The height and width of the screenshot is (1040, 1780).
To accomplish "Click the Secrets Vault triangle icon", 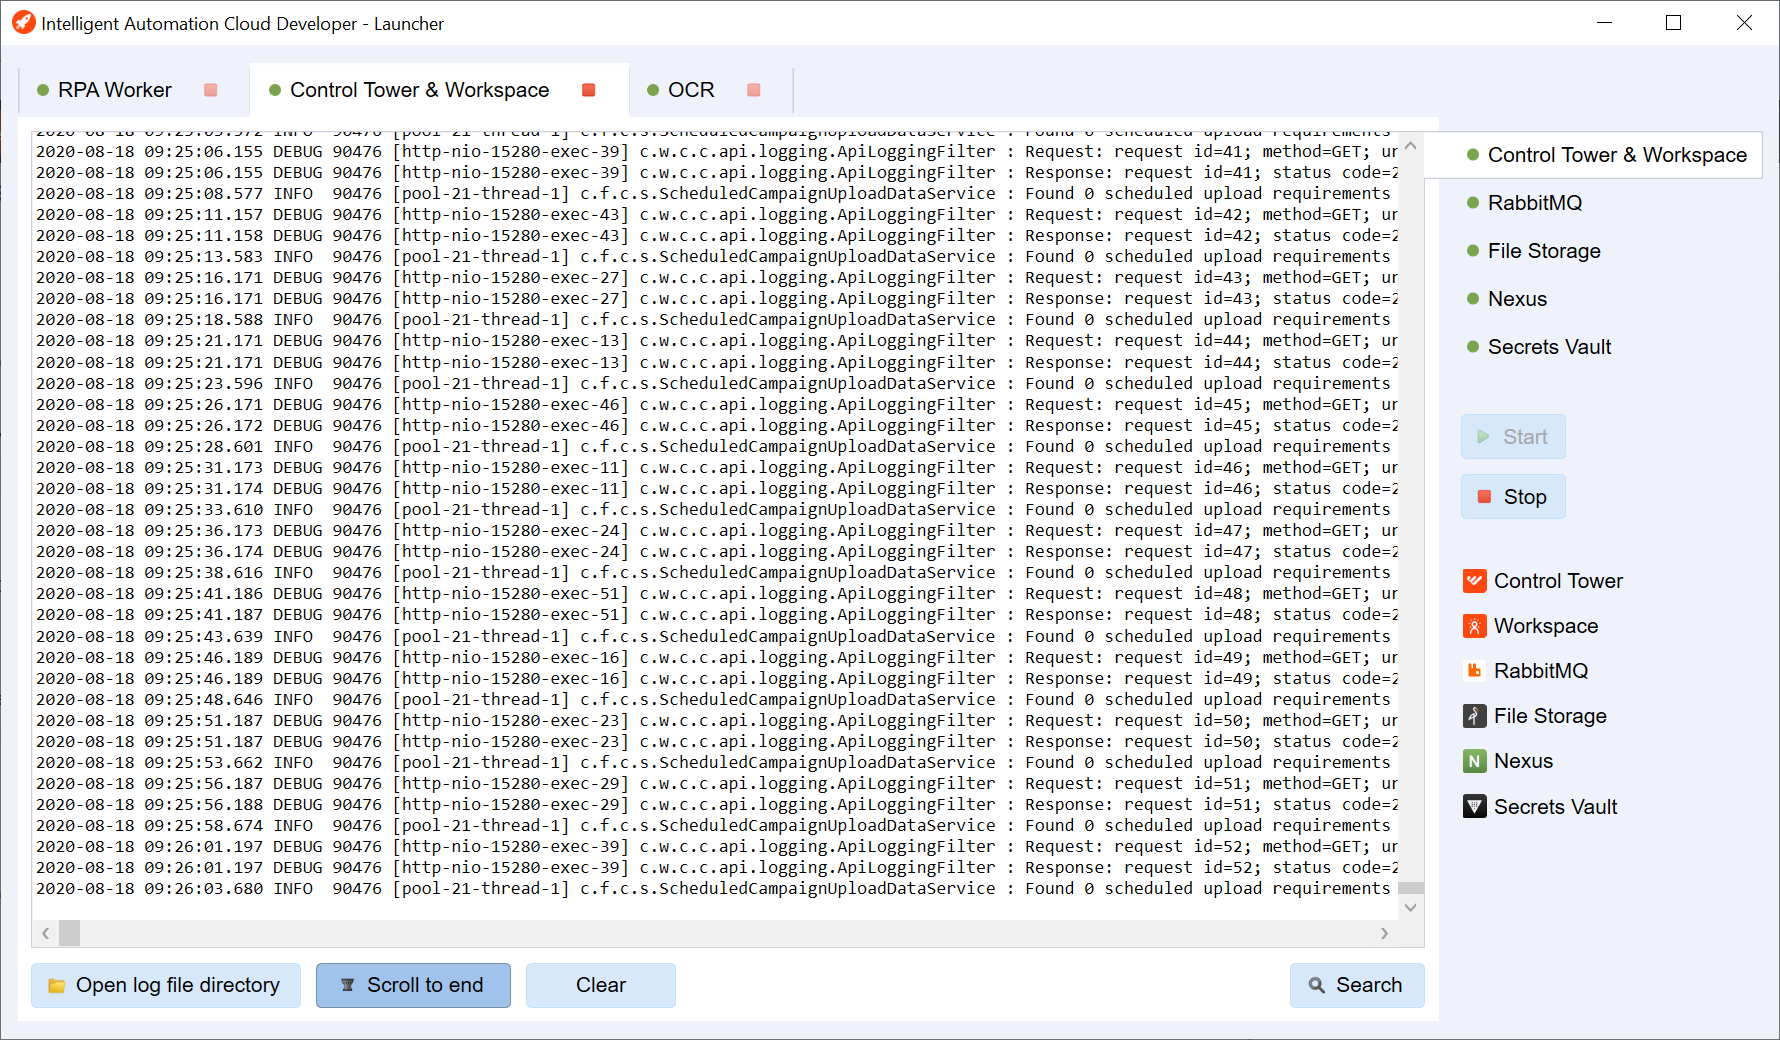I will [x=1474, y=807].
